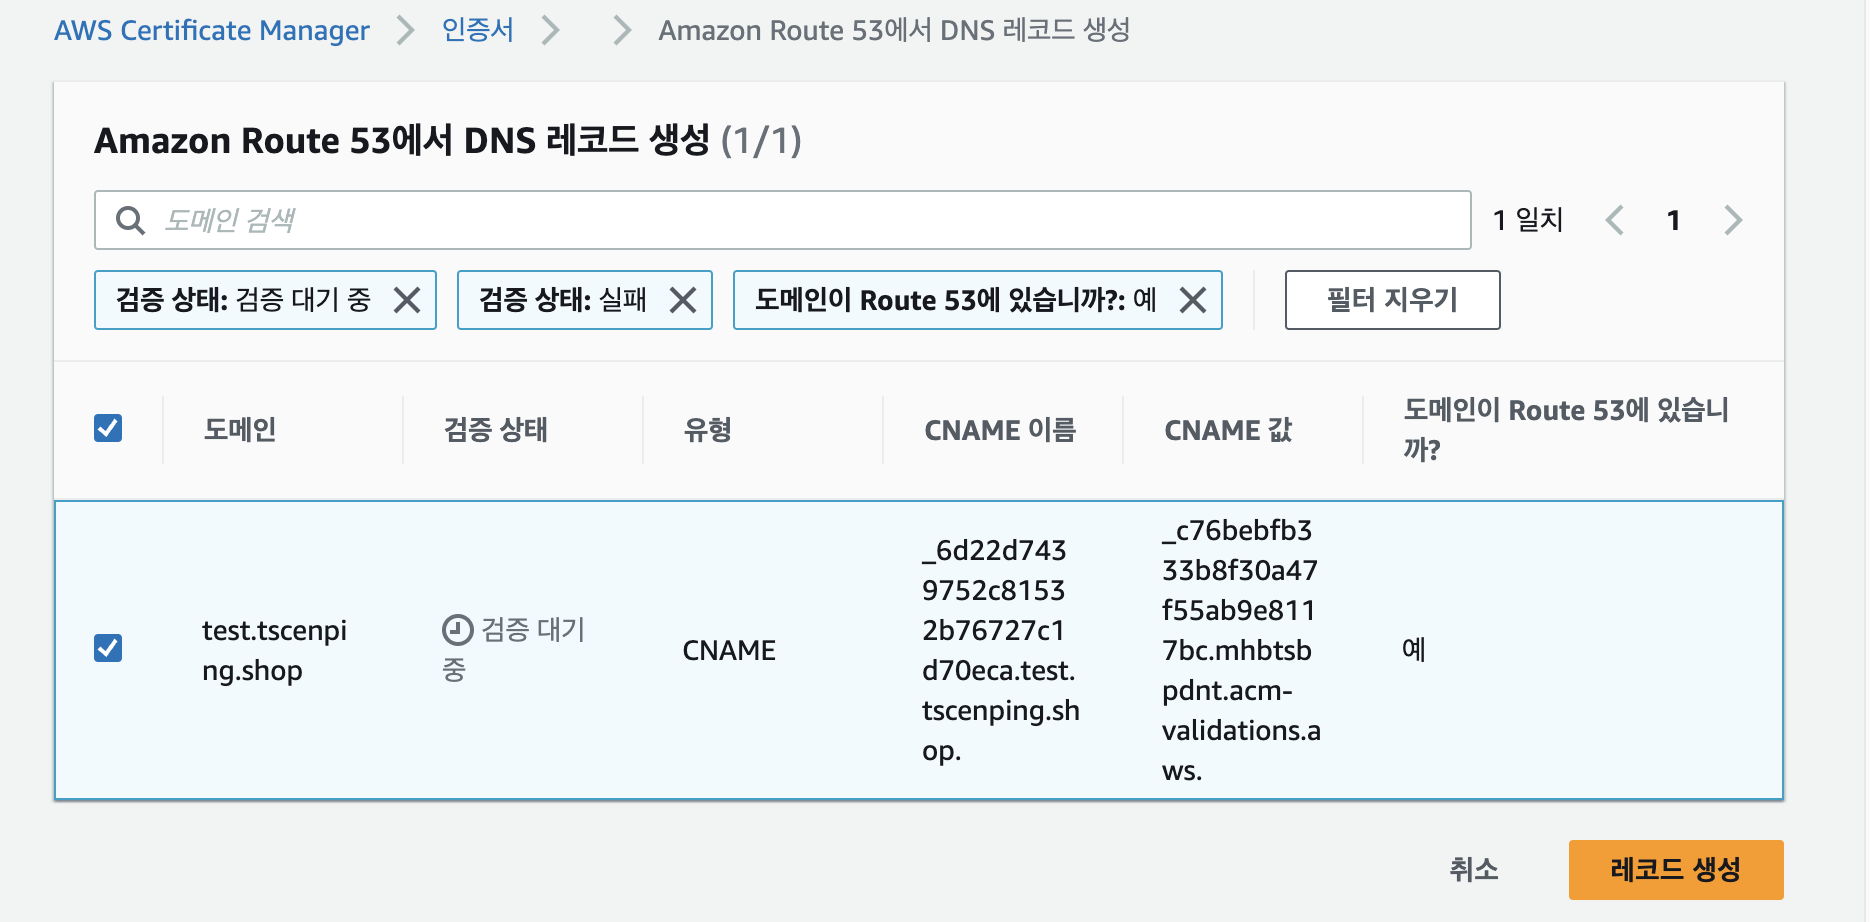
Task: Remove the 검증 대기 중 filter chip
Action: (x=407, y=300)
